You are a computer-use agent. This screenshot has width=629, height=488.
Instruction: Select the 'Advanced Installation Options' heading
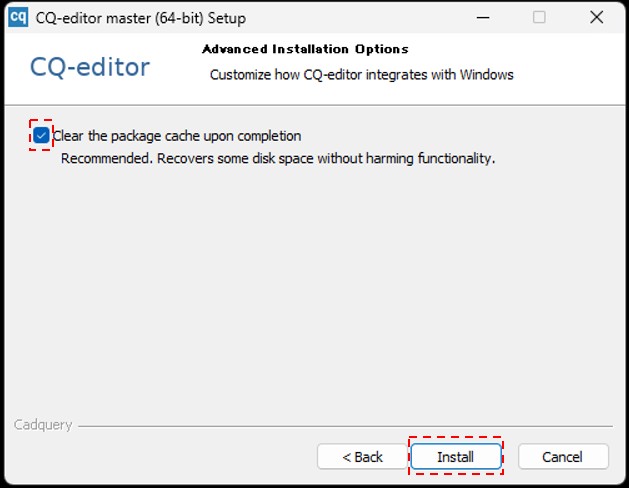[305, 49]
